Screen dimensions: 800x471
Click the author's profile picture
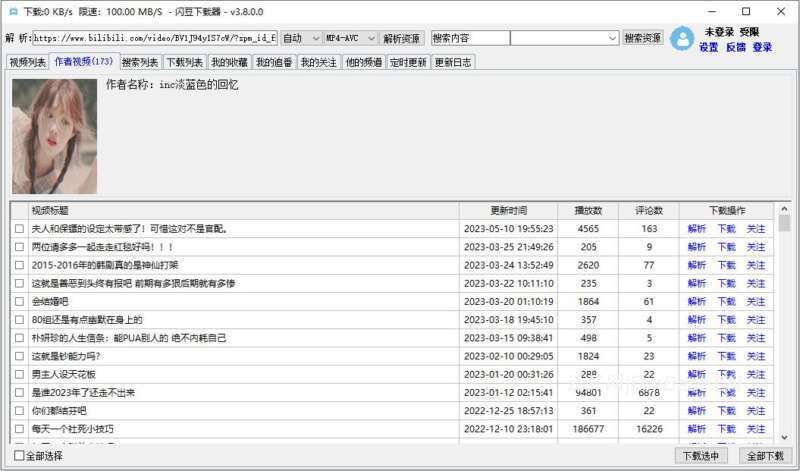click(x=55, y=136)
